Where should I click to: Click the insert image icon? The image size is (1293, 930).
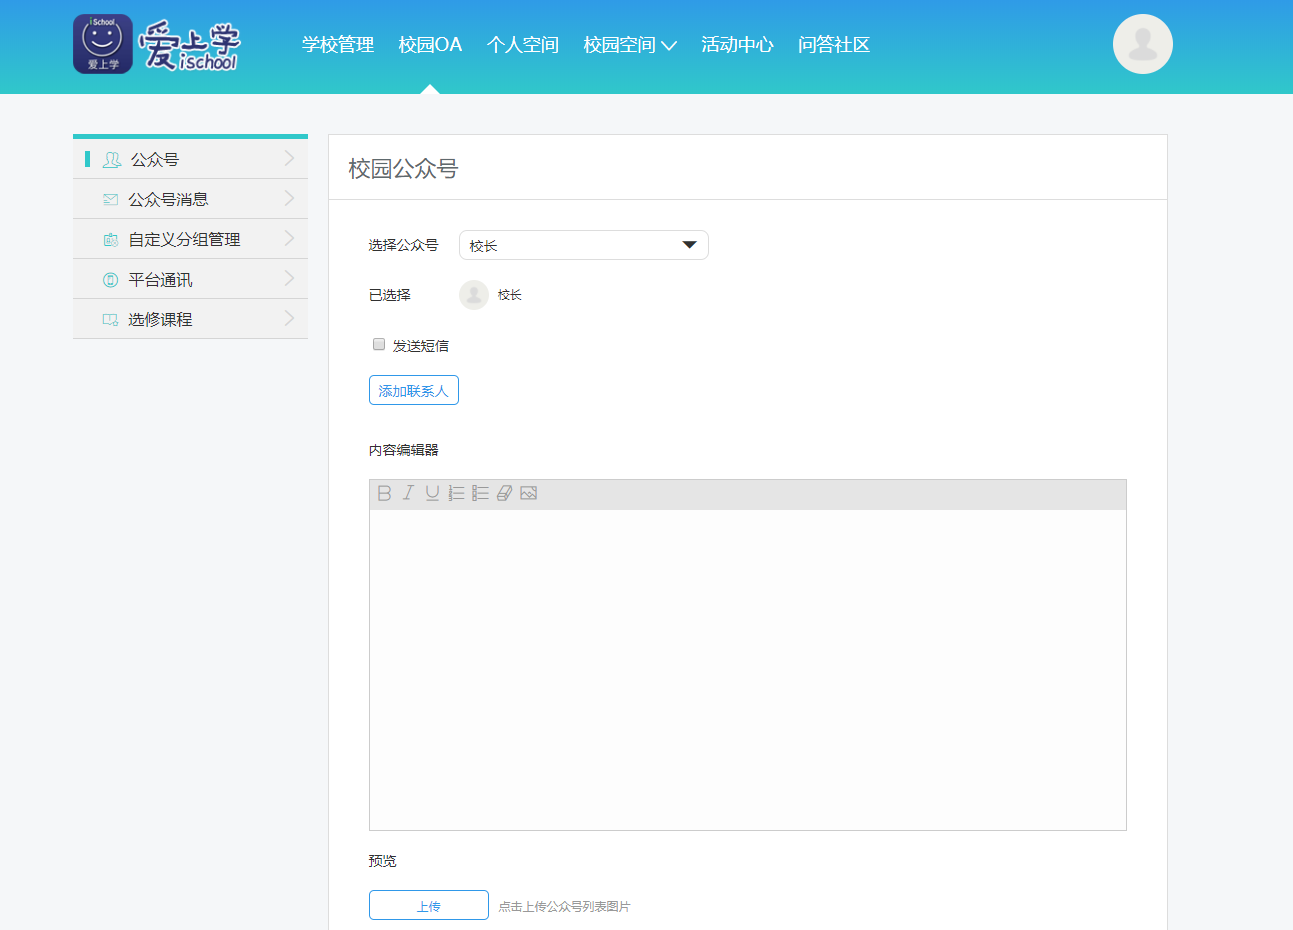(529, 493)
